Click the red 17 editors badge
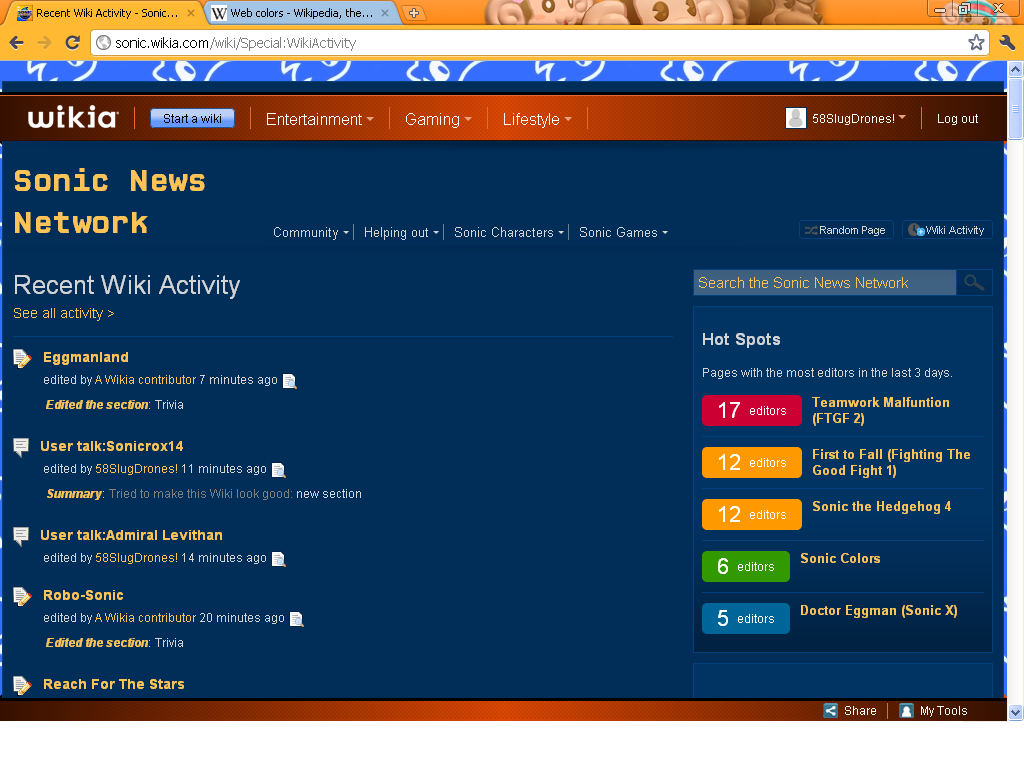 751,410
